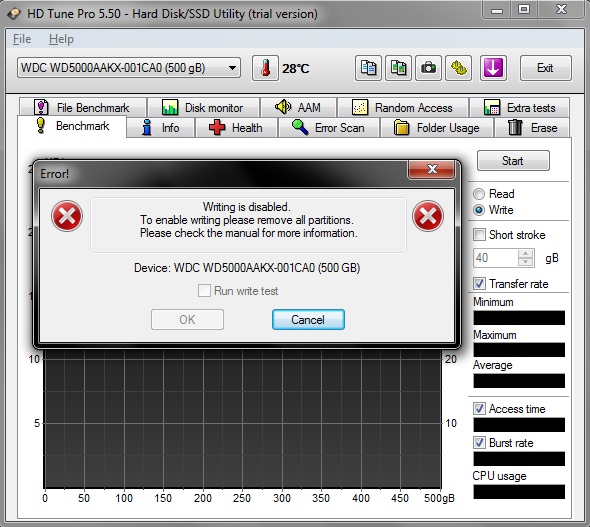Select the Read radio button
590x527 pixels.
click(x=479, y=194)
